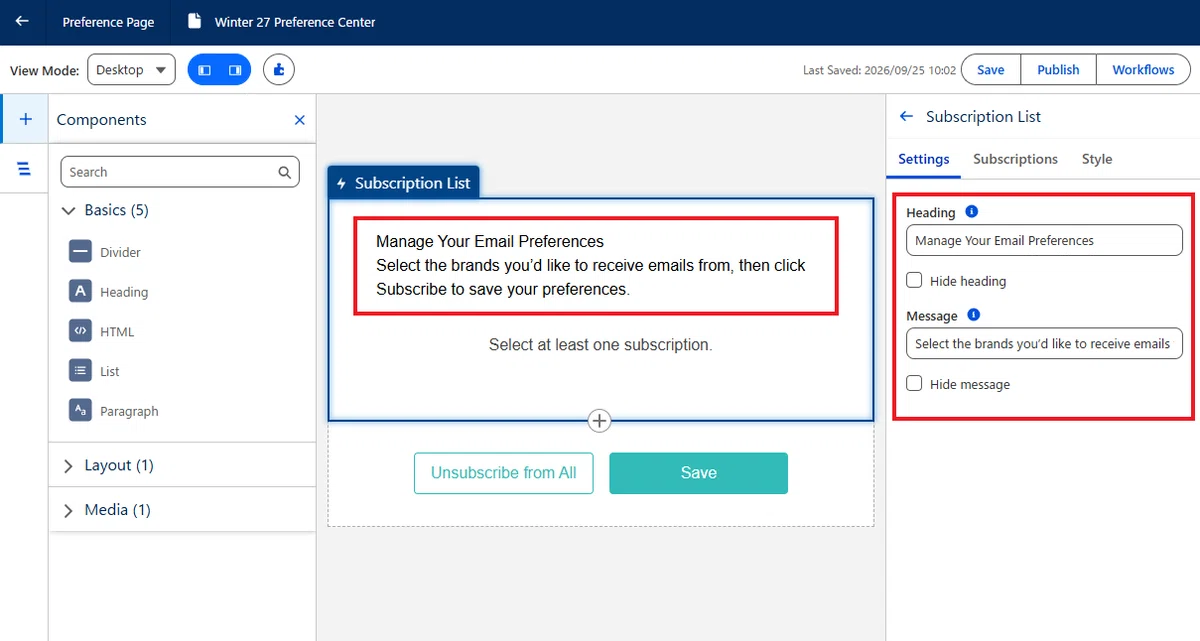Click the magnifier icon in Components search
Screen dimensions: 1200x641
click(284, 172)
